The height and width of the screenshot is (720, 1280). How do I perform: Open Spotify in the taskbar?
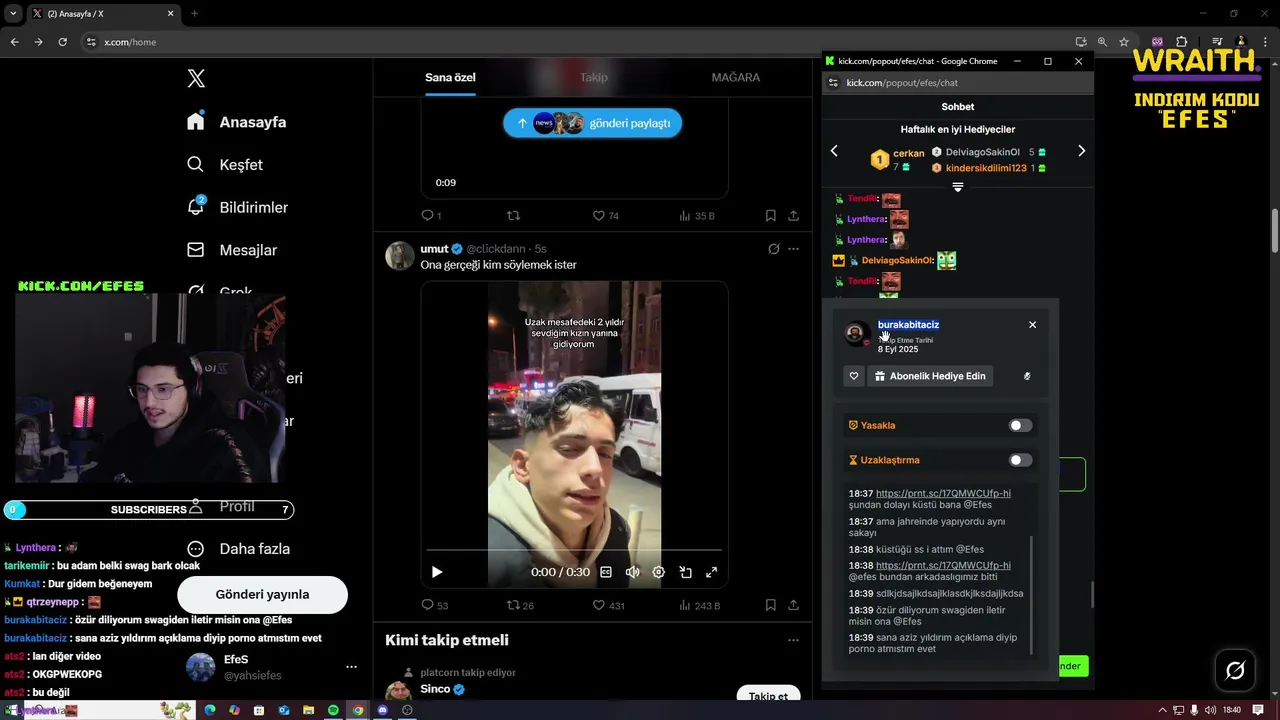pyautogui.click(x=333, y=710)
